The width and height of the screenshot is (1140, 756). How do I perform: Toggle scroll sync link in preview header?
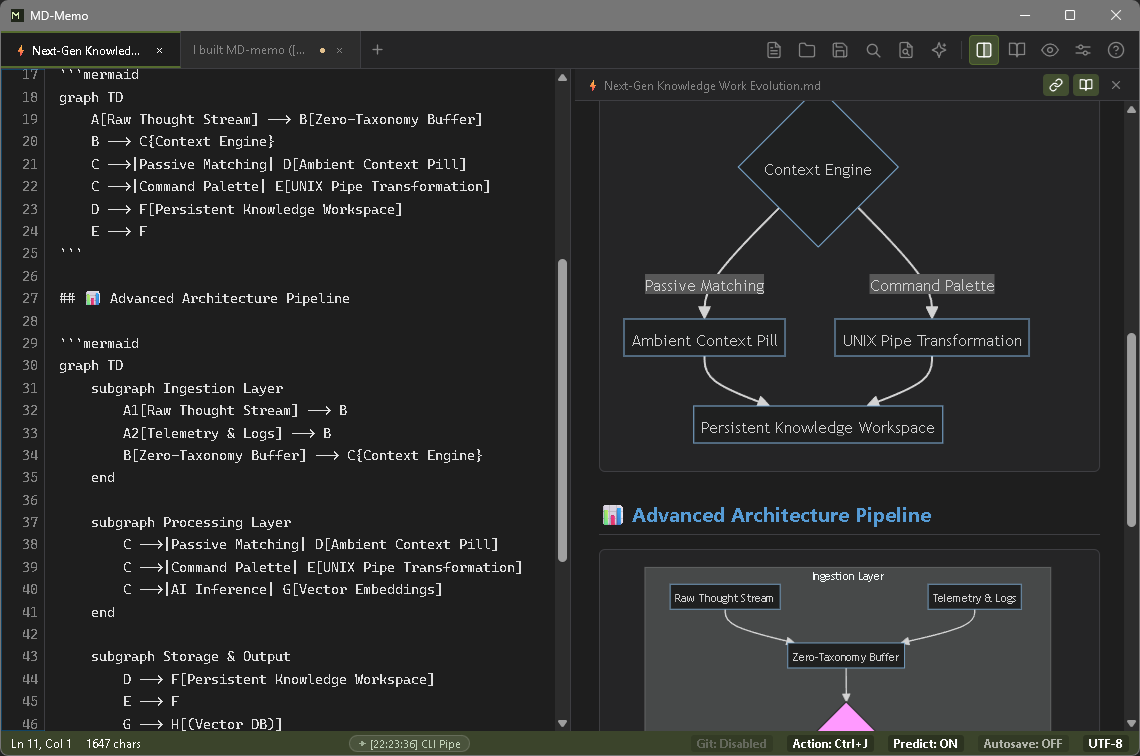pyautogui.click(x=1056, y=85)
